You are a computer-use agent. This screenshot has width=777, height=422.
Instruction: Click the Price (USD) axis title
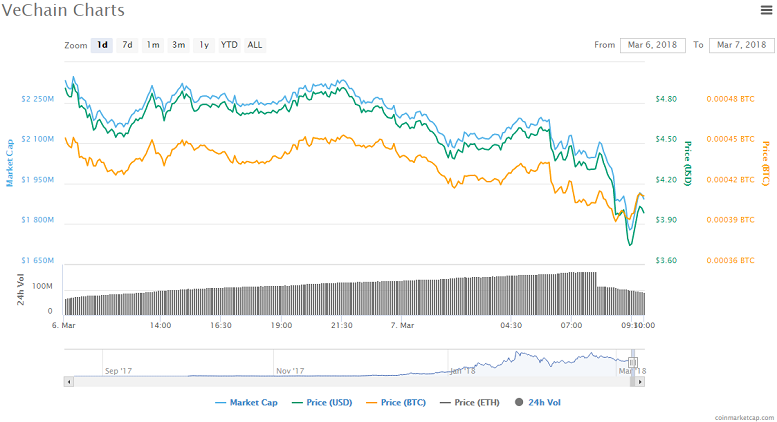(688, 163)
